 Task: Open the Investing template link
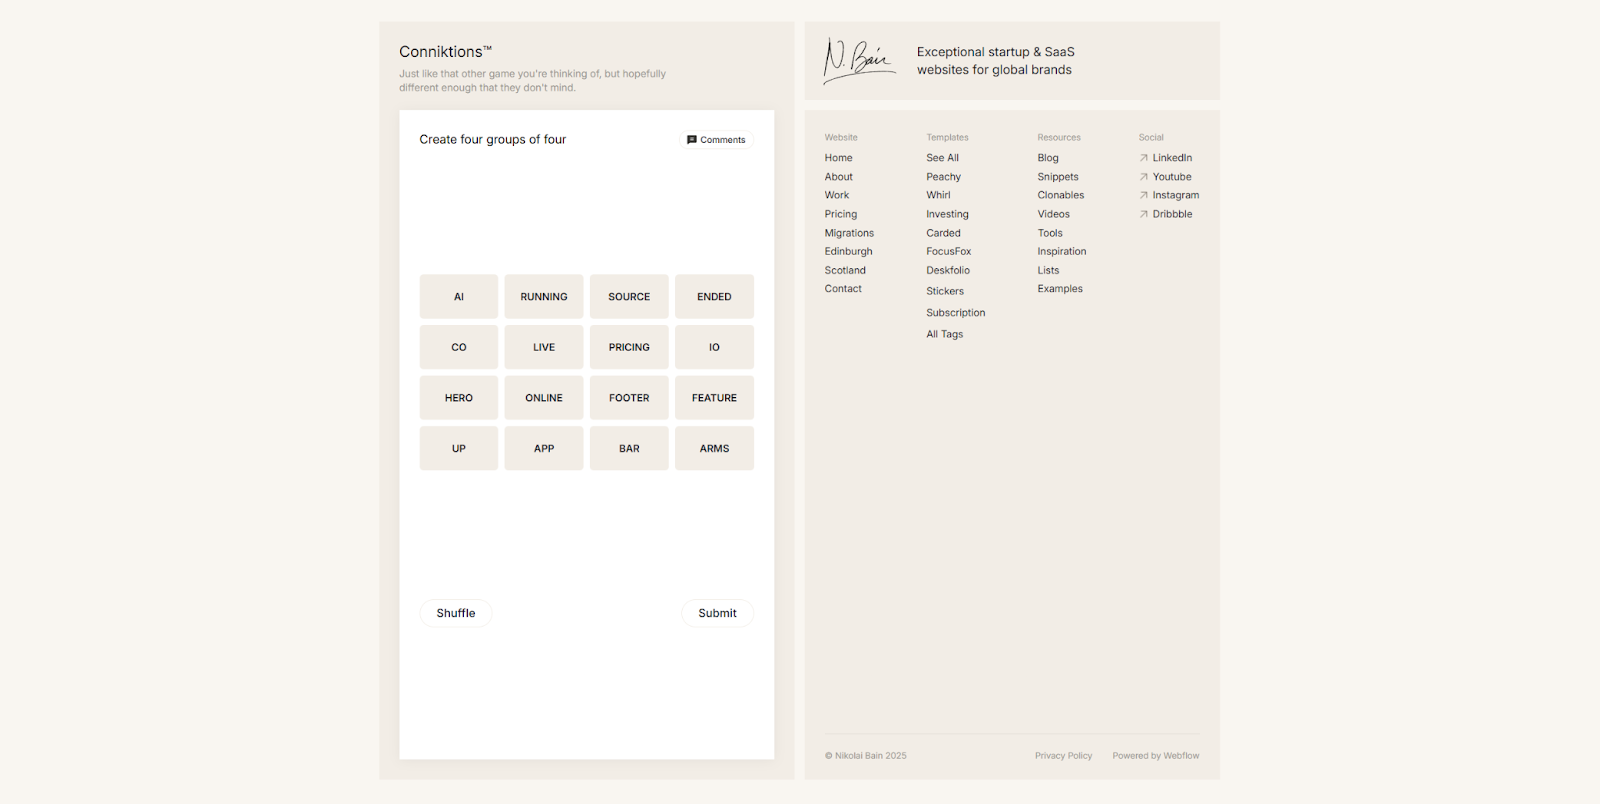(x=947, y=214)
